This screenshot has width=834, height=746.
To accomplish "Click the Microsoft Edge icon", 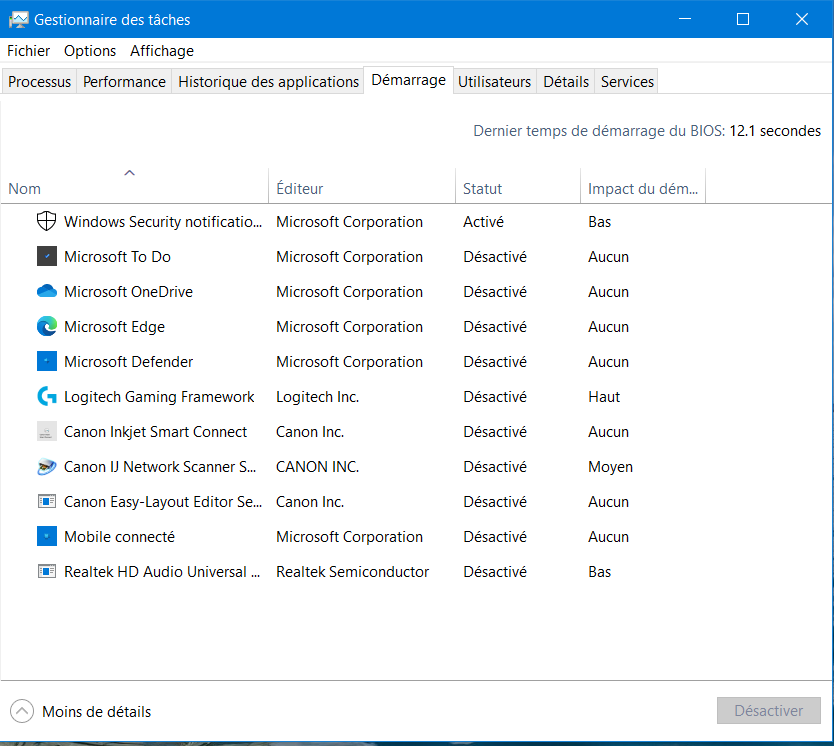I will (47, 326).
